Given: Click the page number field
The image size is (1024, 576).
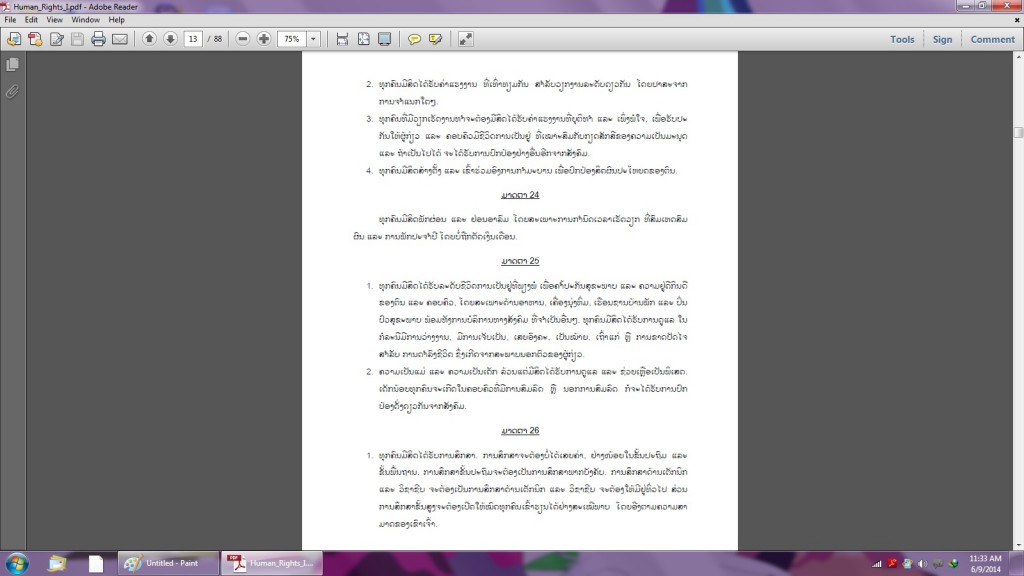Looking at the screenshot, I should pyautogui.click(x=193, y=39).
